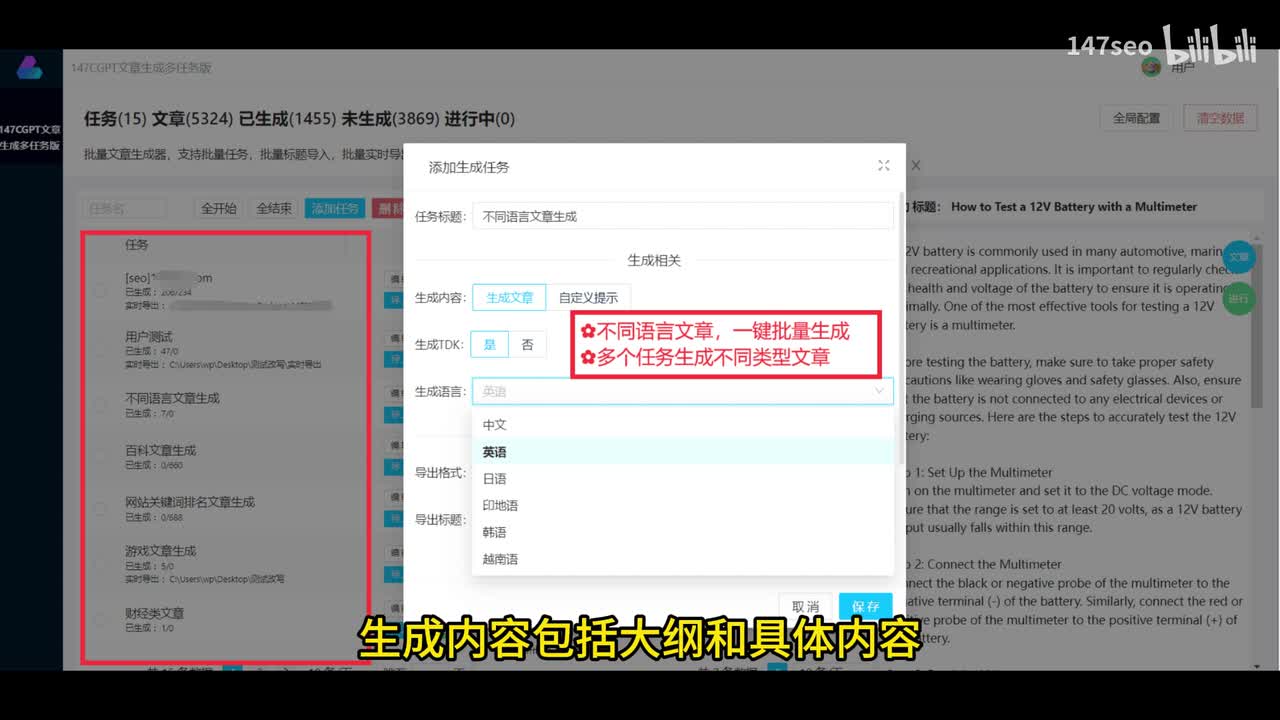The height and width of the screenshot is (720, 1280).
Task: Click the 保存 button
Action: coord(865,606)
